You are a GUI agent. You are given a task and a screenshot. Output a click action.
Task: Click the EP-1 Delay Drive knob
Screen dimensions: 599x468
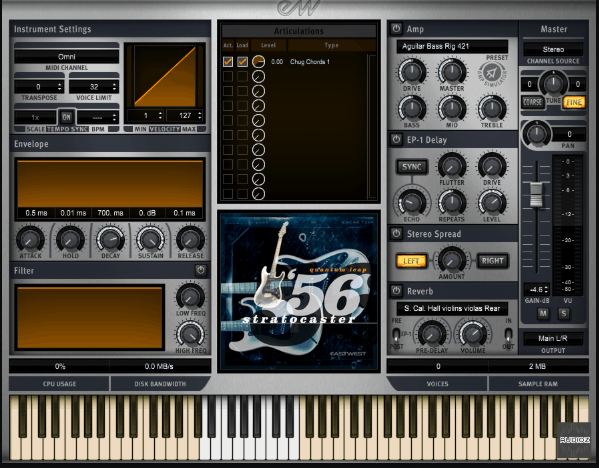pos(492,166)
